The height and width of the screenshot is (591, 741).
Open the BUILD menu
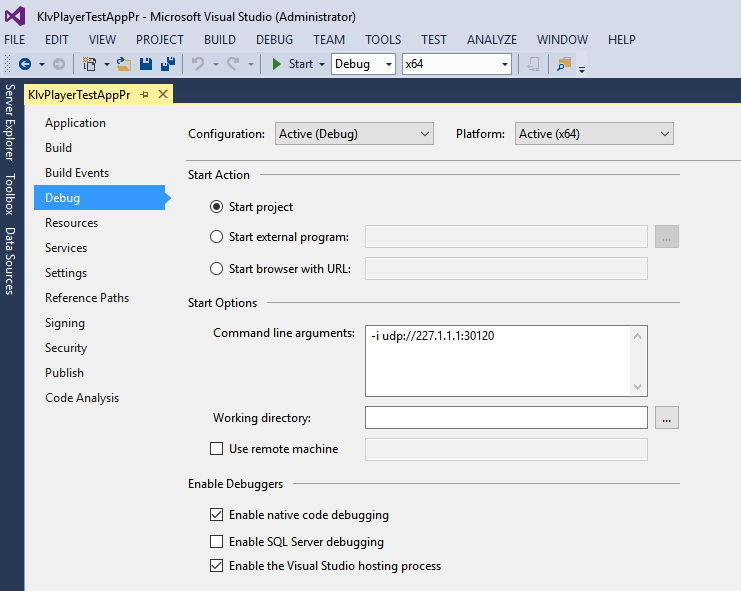220,40
